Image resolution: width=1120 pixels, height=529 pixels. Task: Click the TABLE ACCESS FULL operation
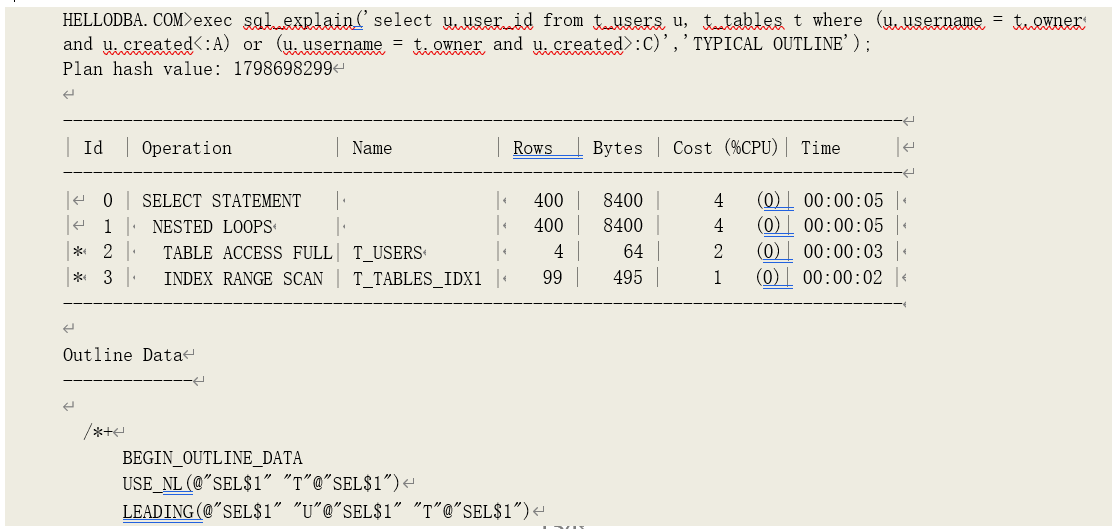tap(247, 253)
